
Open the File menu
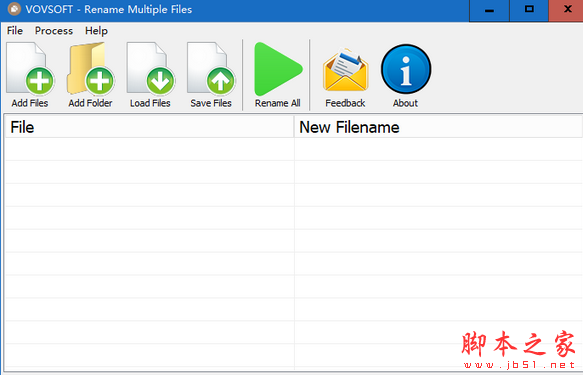(15, 30)
